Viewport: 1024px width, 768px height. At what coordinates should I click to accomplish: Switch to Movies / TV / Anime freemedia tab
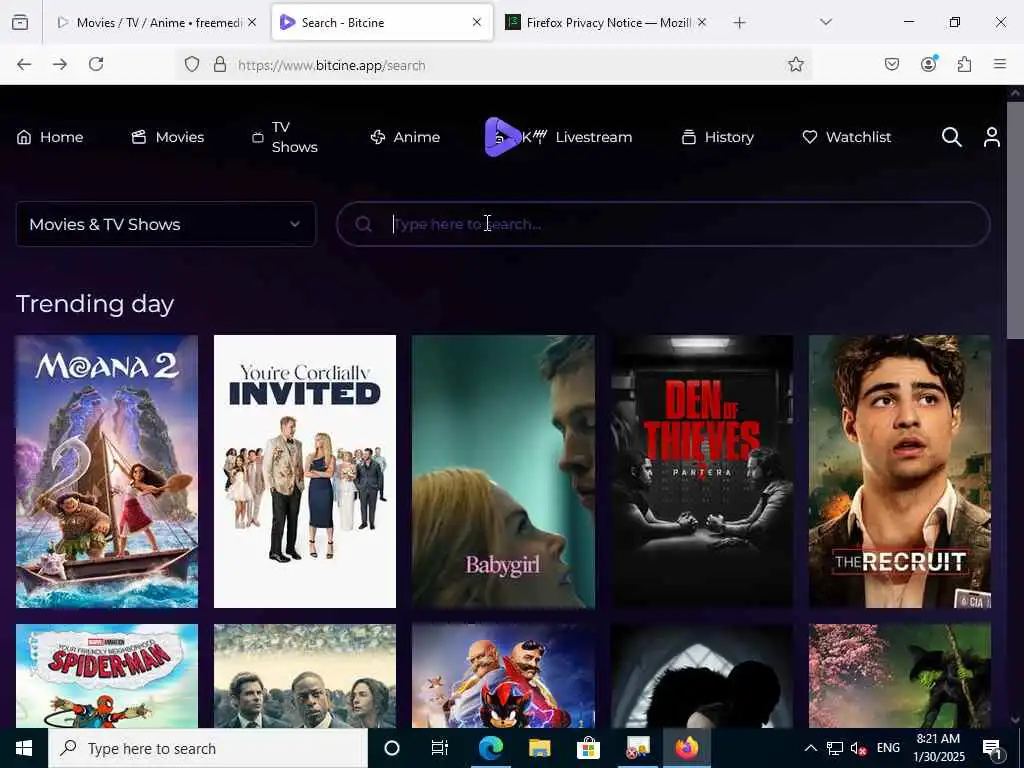(x=150, y=22)
